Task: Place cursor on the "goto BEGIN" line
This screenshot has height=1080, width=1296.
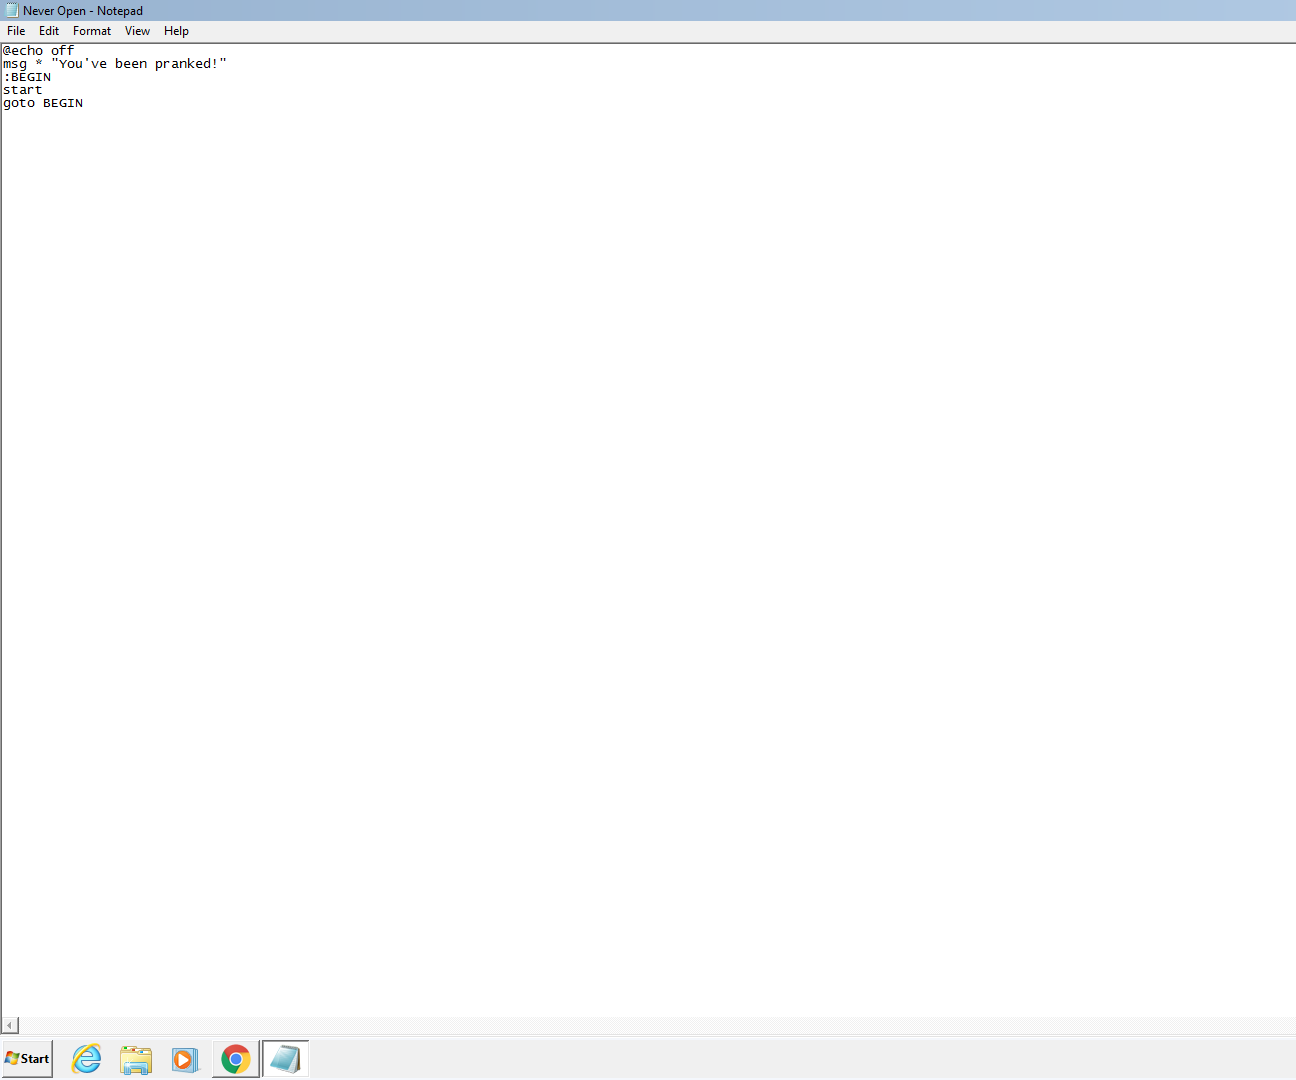Action: (x=43, y=103)
